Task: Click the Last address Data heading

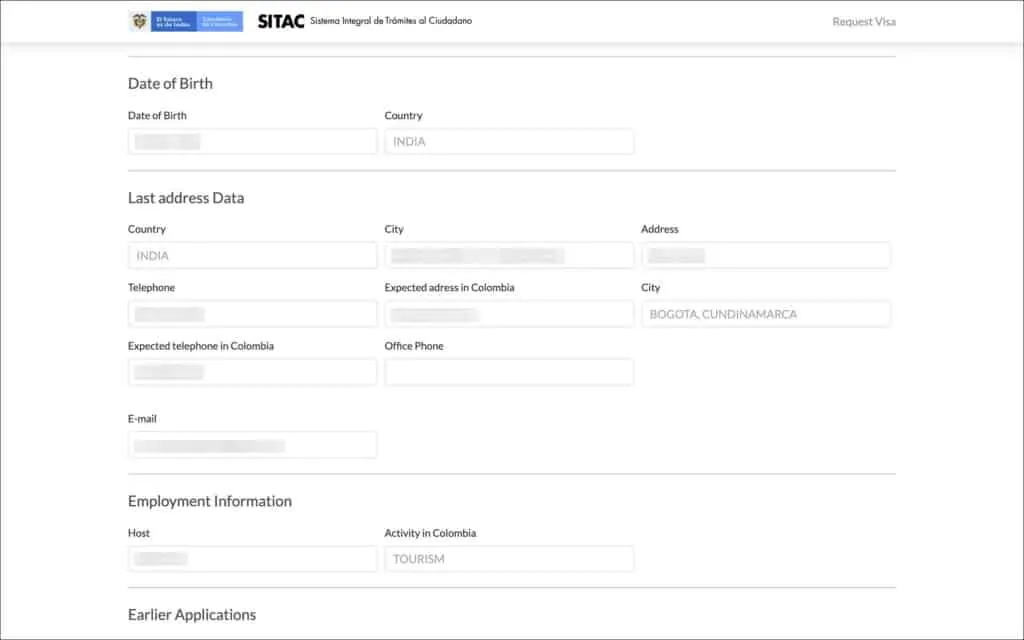Action: (186, 198)
